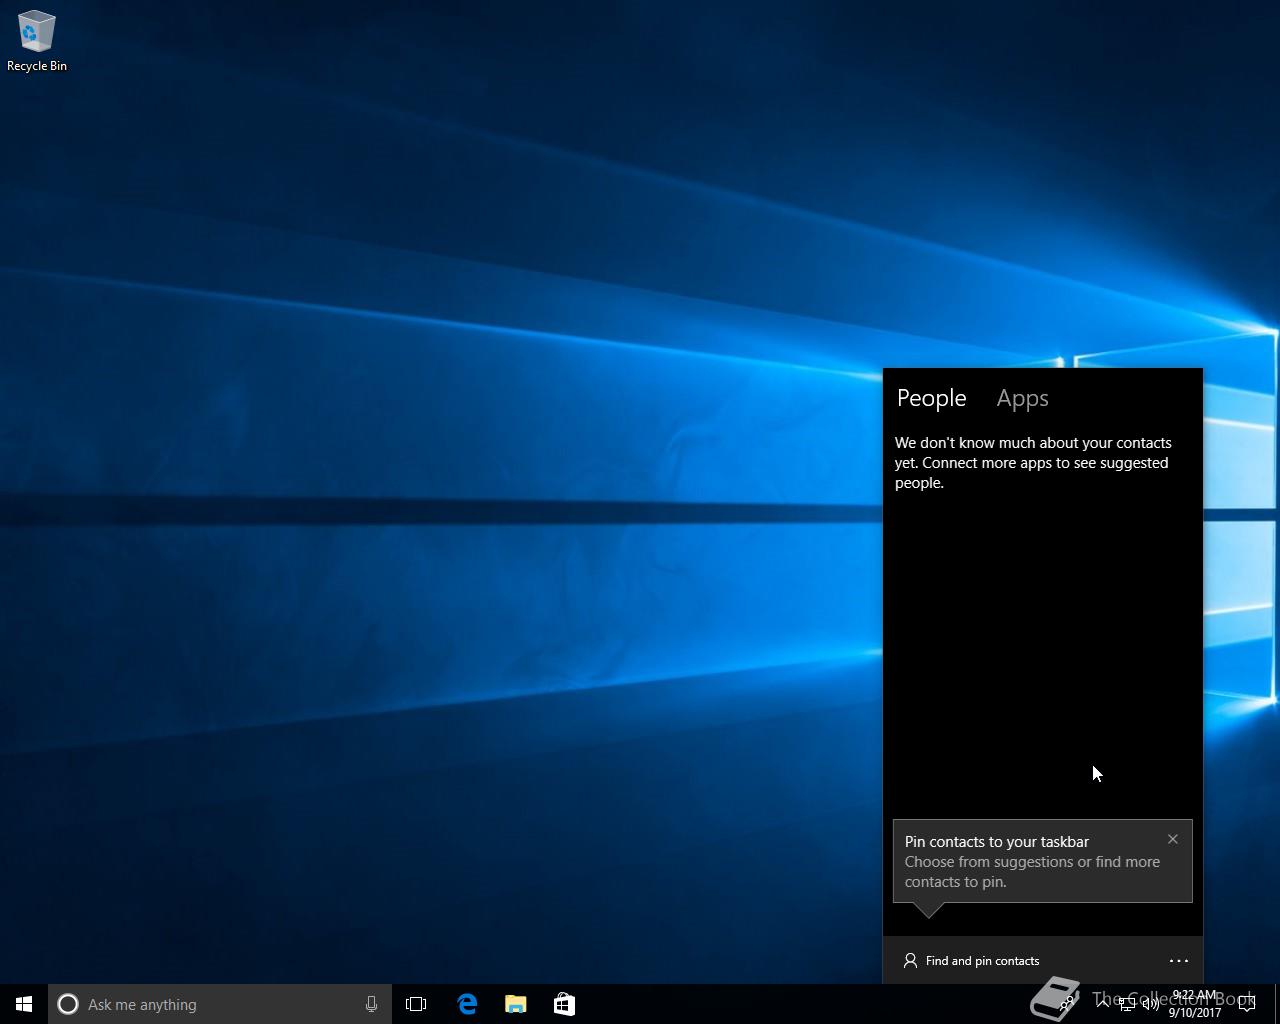
Task: Show hidden icons using tray chevron
Action: pyautogui.click(x=1102, y=1003)
